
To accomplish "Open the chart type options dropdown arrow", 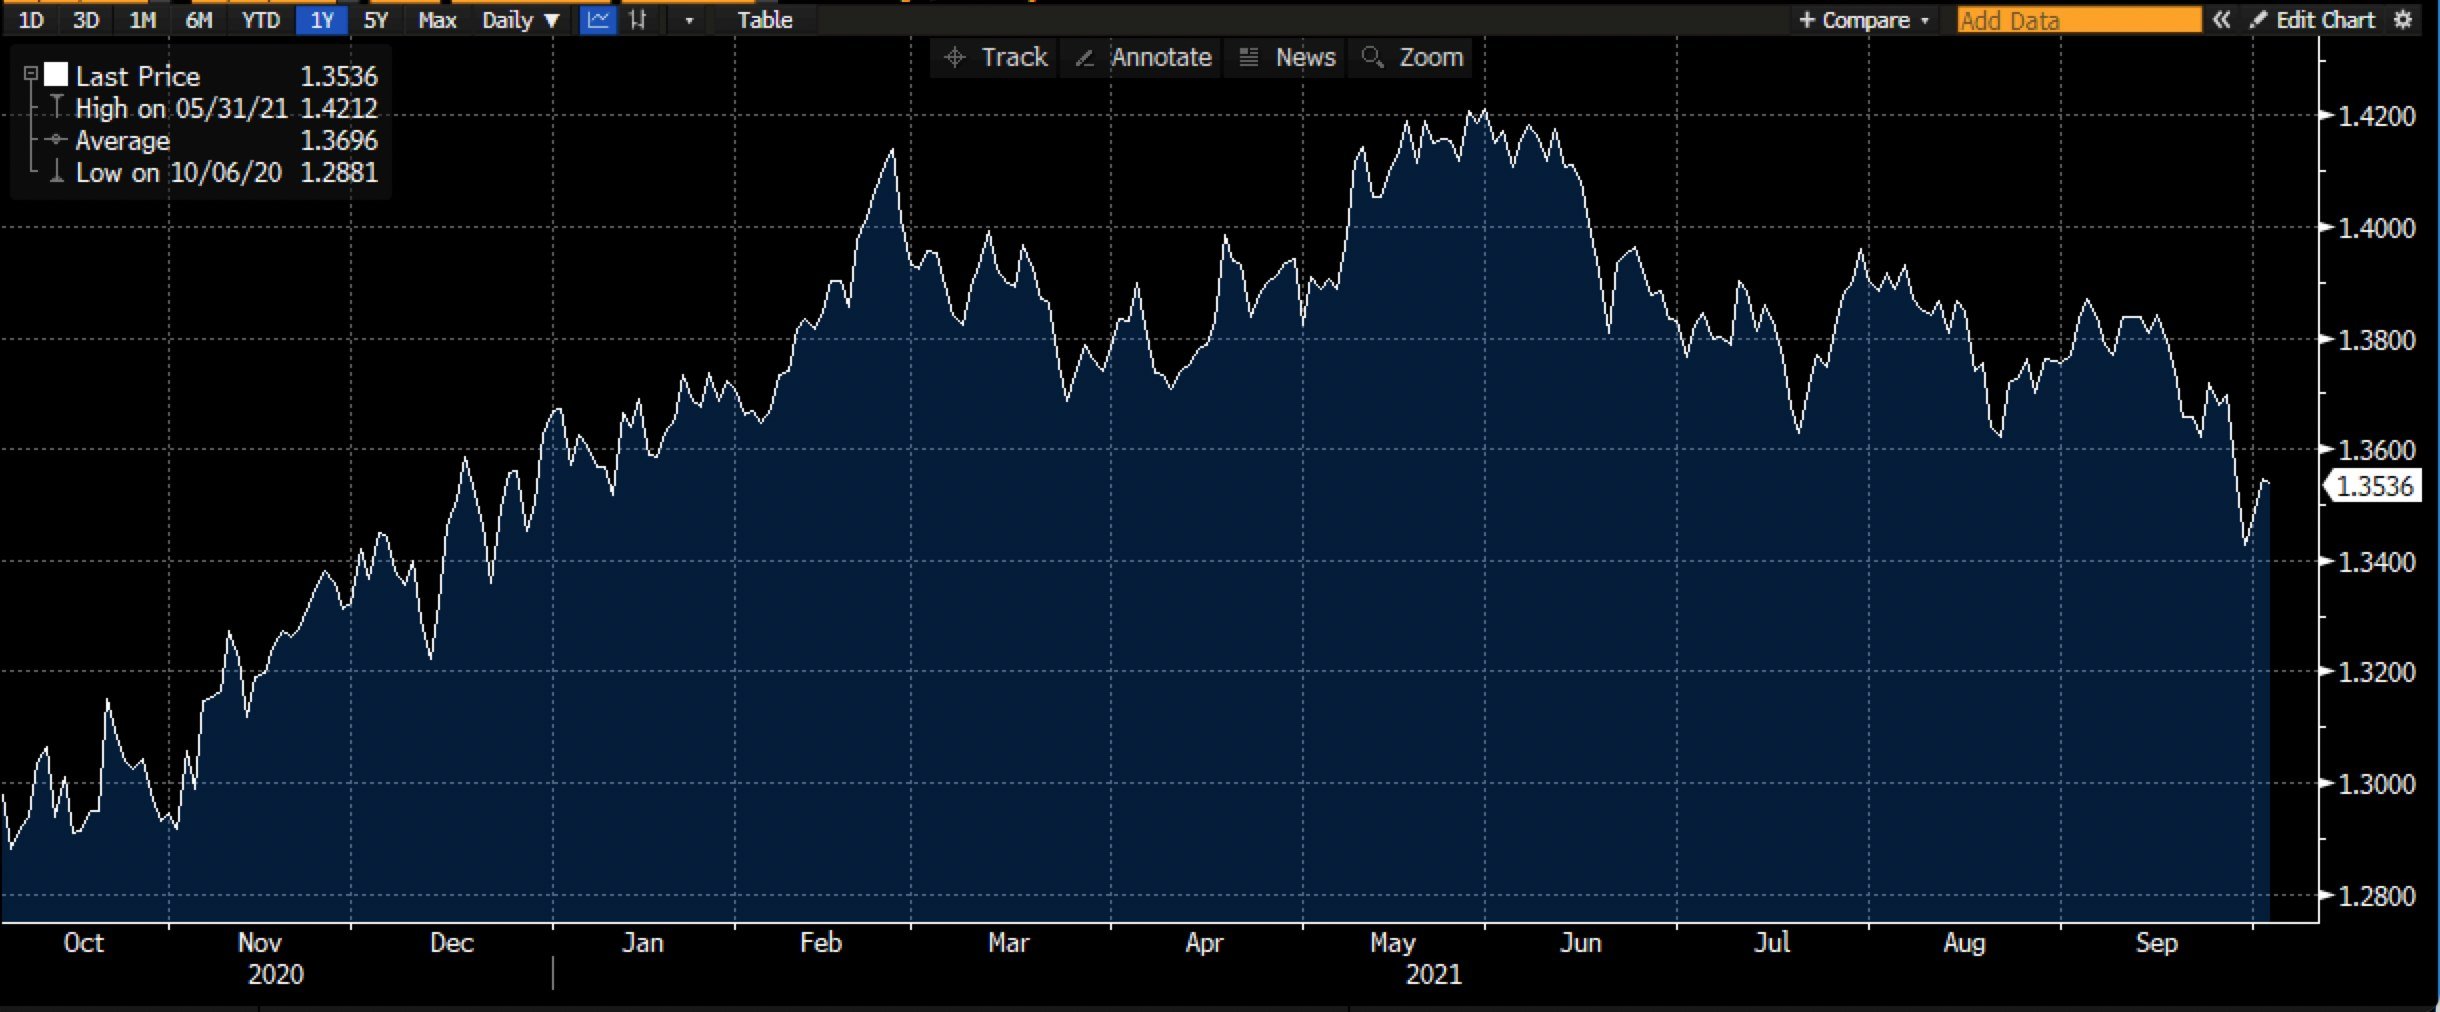I will (x=691, y=20).
